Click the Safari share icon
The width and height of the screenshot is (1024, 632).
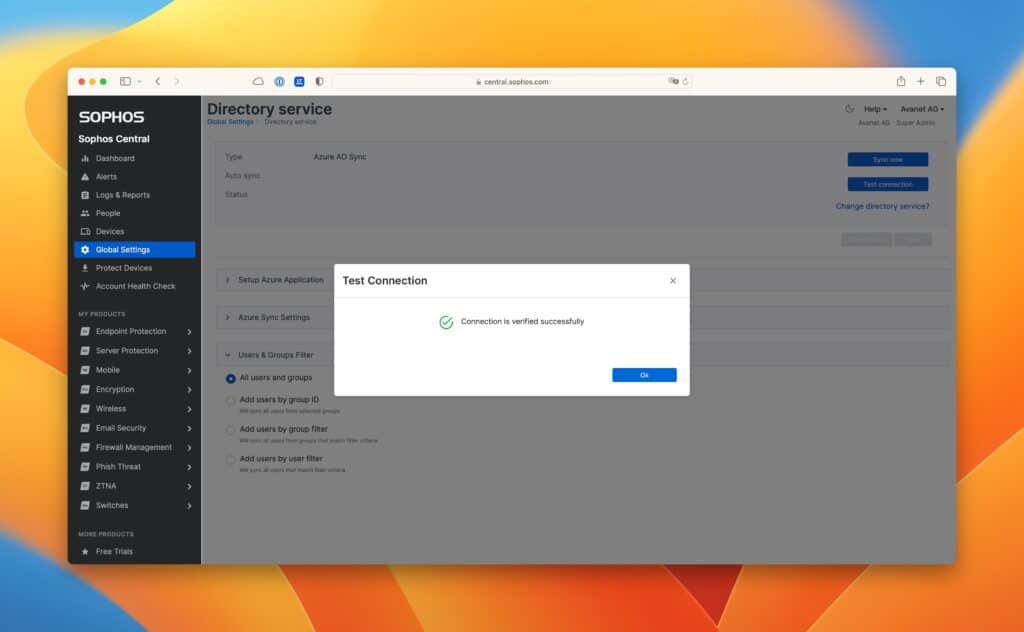coord(901,81)
